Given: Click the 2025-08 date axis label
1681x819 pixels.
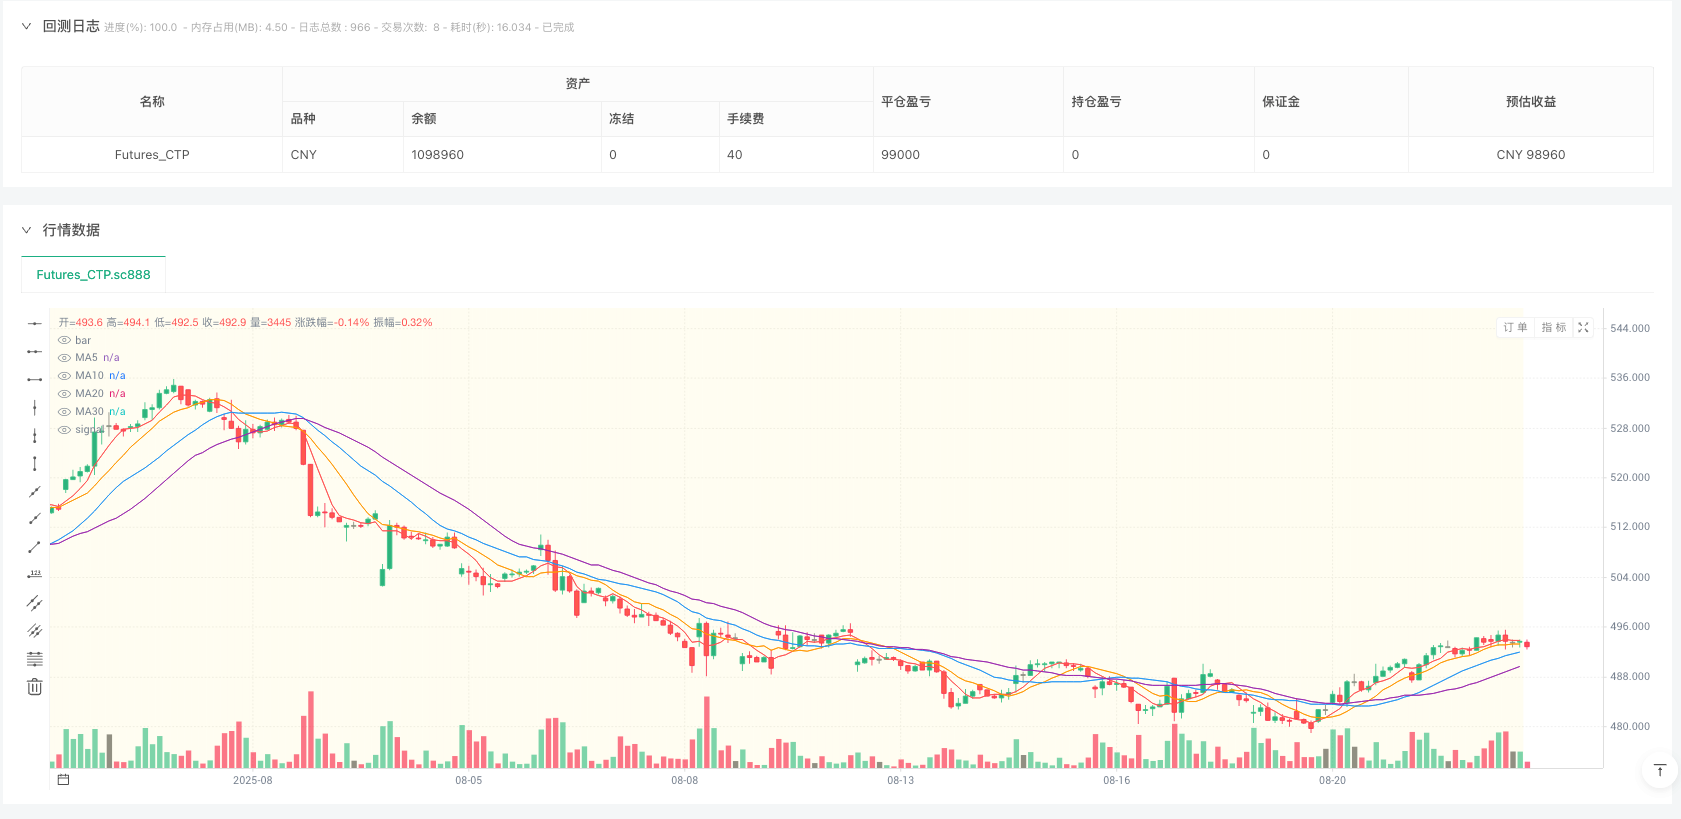Looking at the screenshot, I should click(x=252, y=780).
